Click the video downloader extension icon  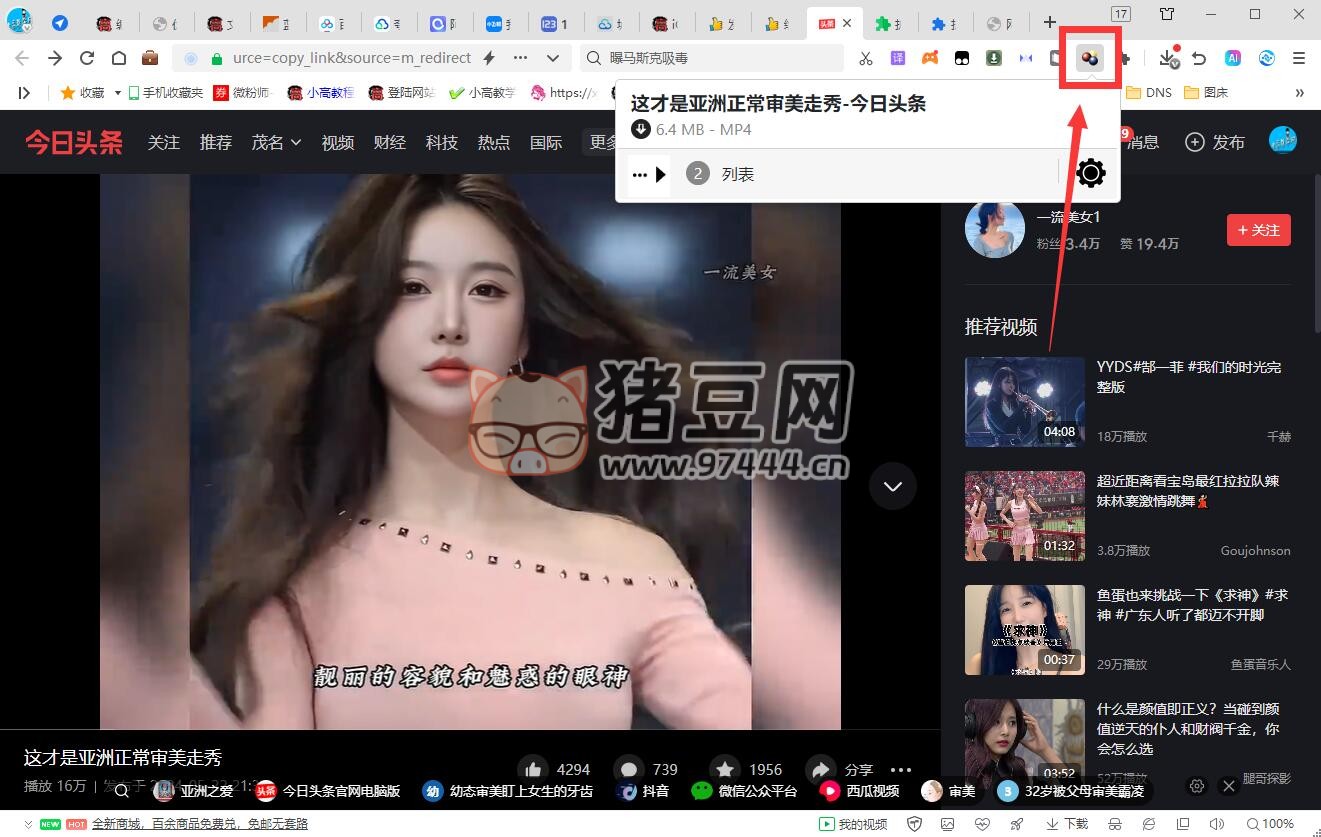point(1089,58)
